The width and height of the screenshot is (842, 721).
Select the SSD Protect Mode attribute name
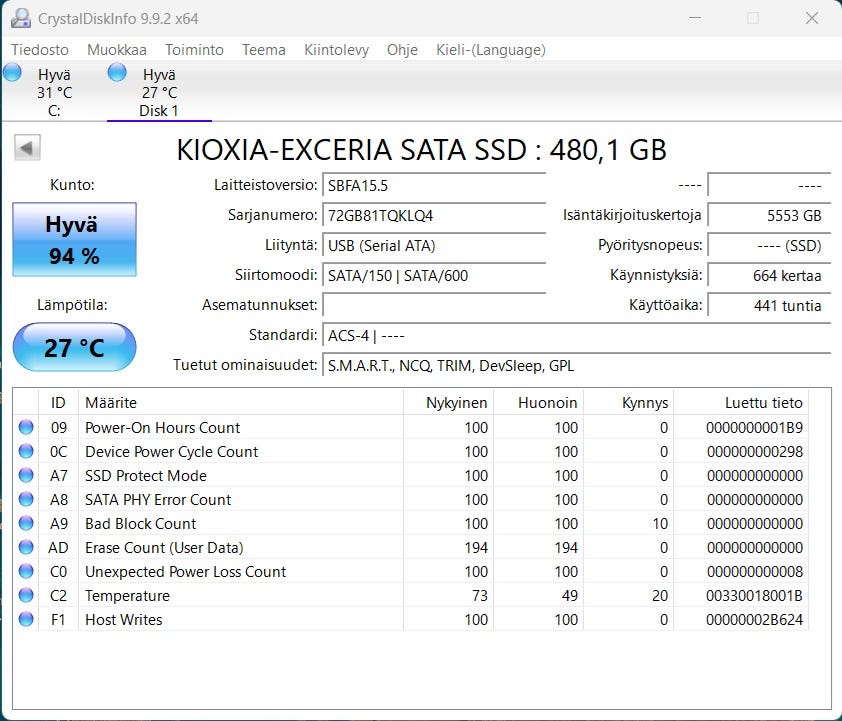click(x=146, y=476)
